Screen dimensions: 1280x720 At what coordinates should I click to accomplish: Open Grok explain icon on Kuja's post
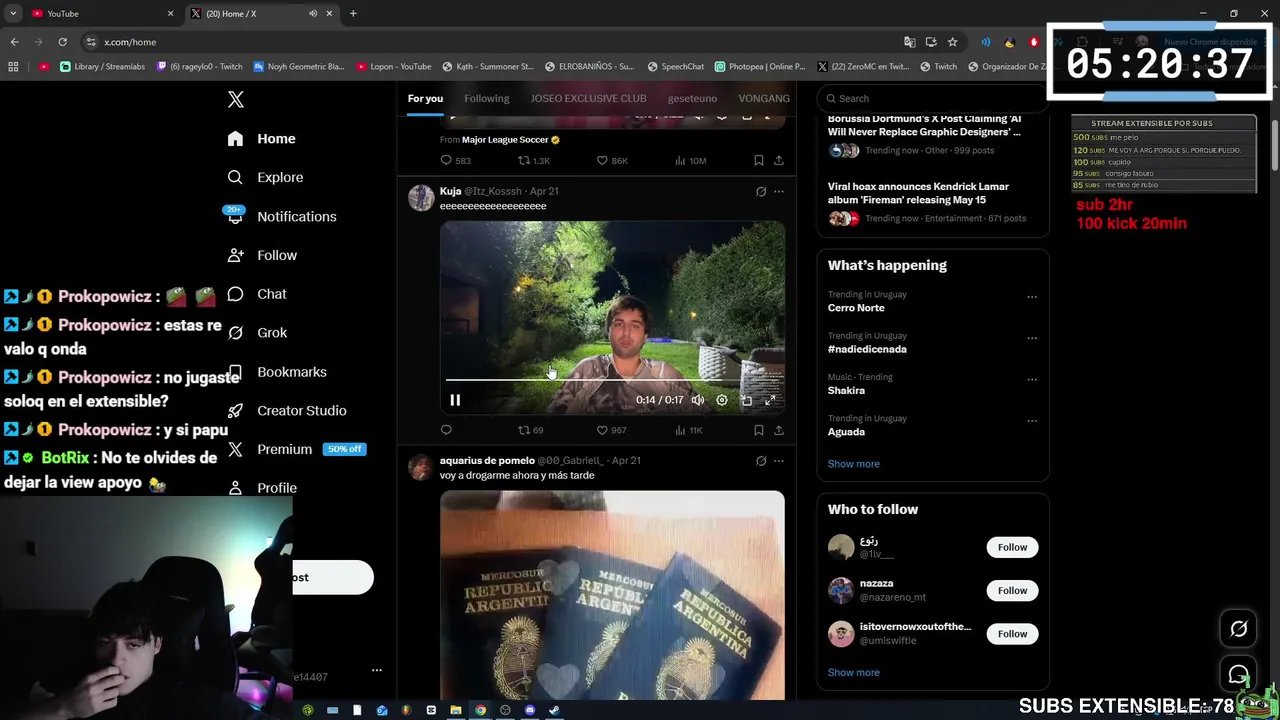pyautogui.click(x=761, y=191)
